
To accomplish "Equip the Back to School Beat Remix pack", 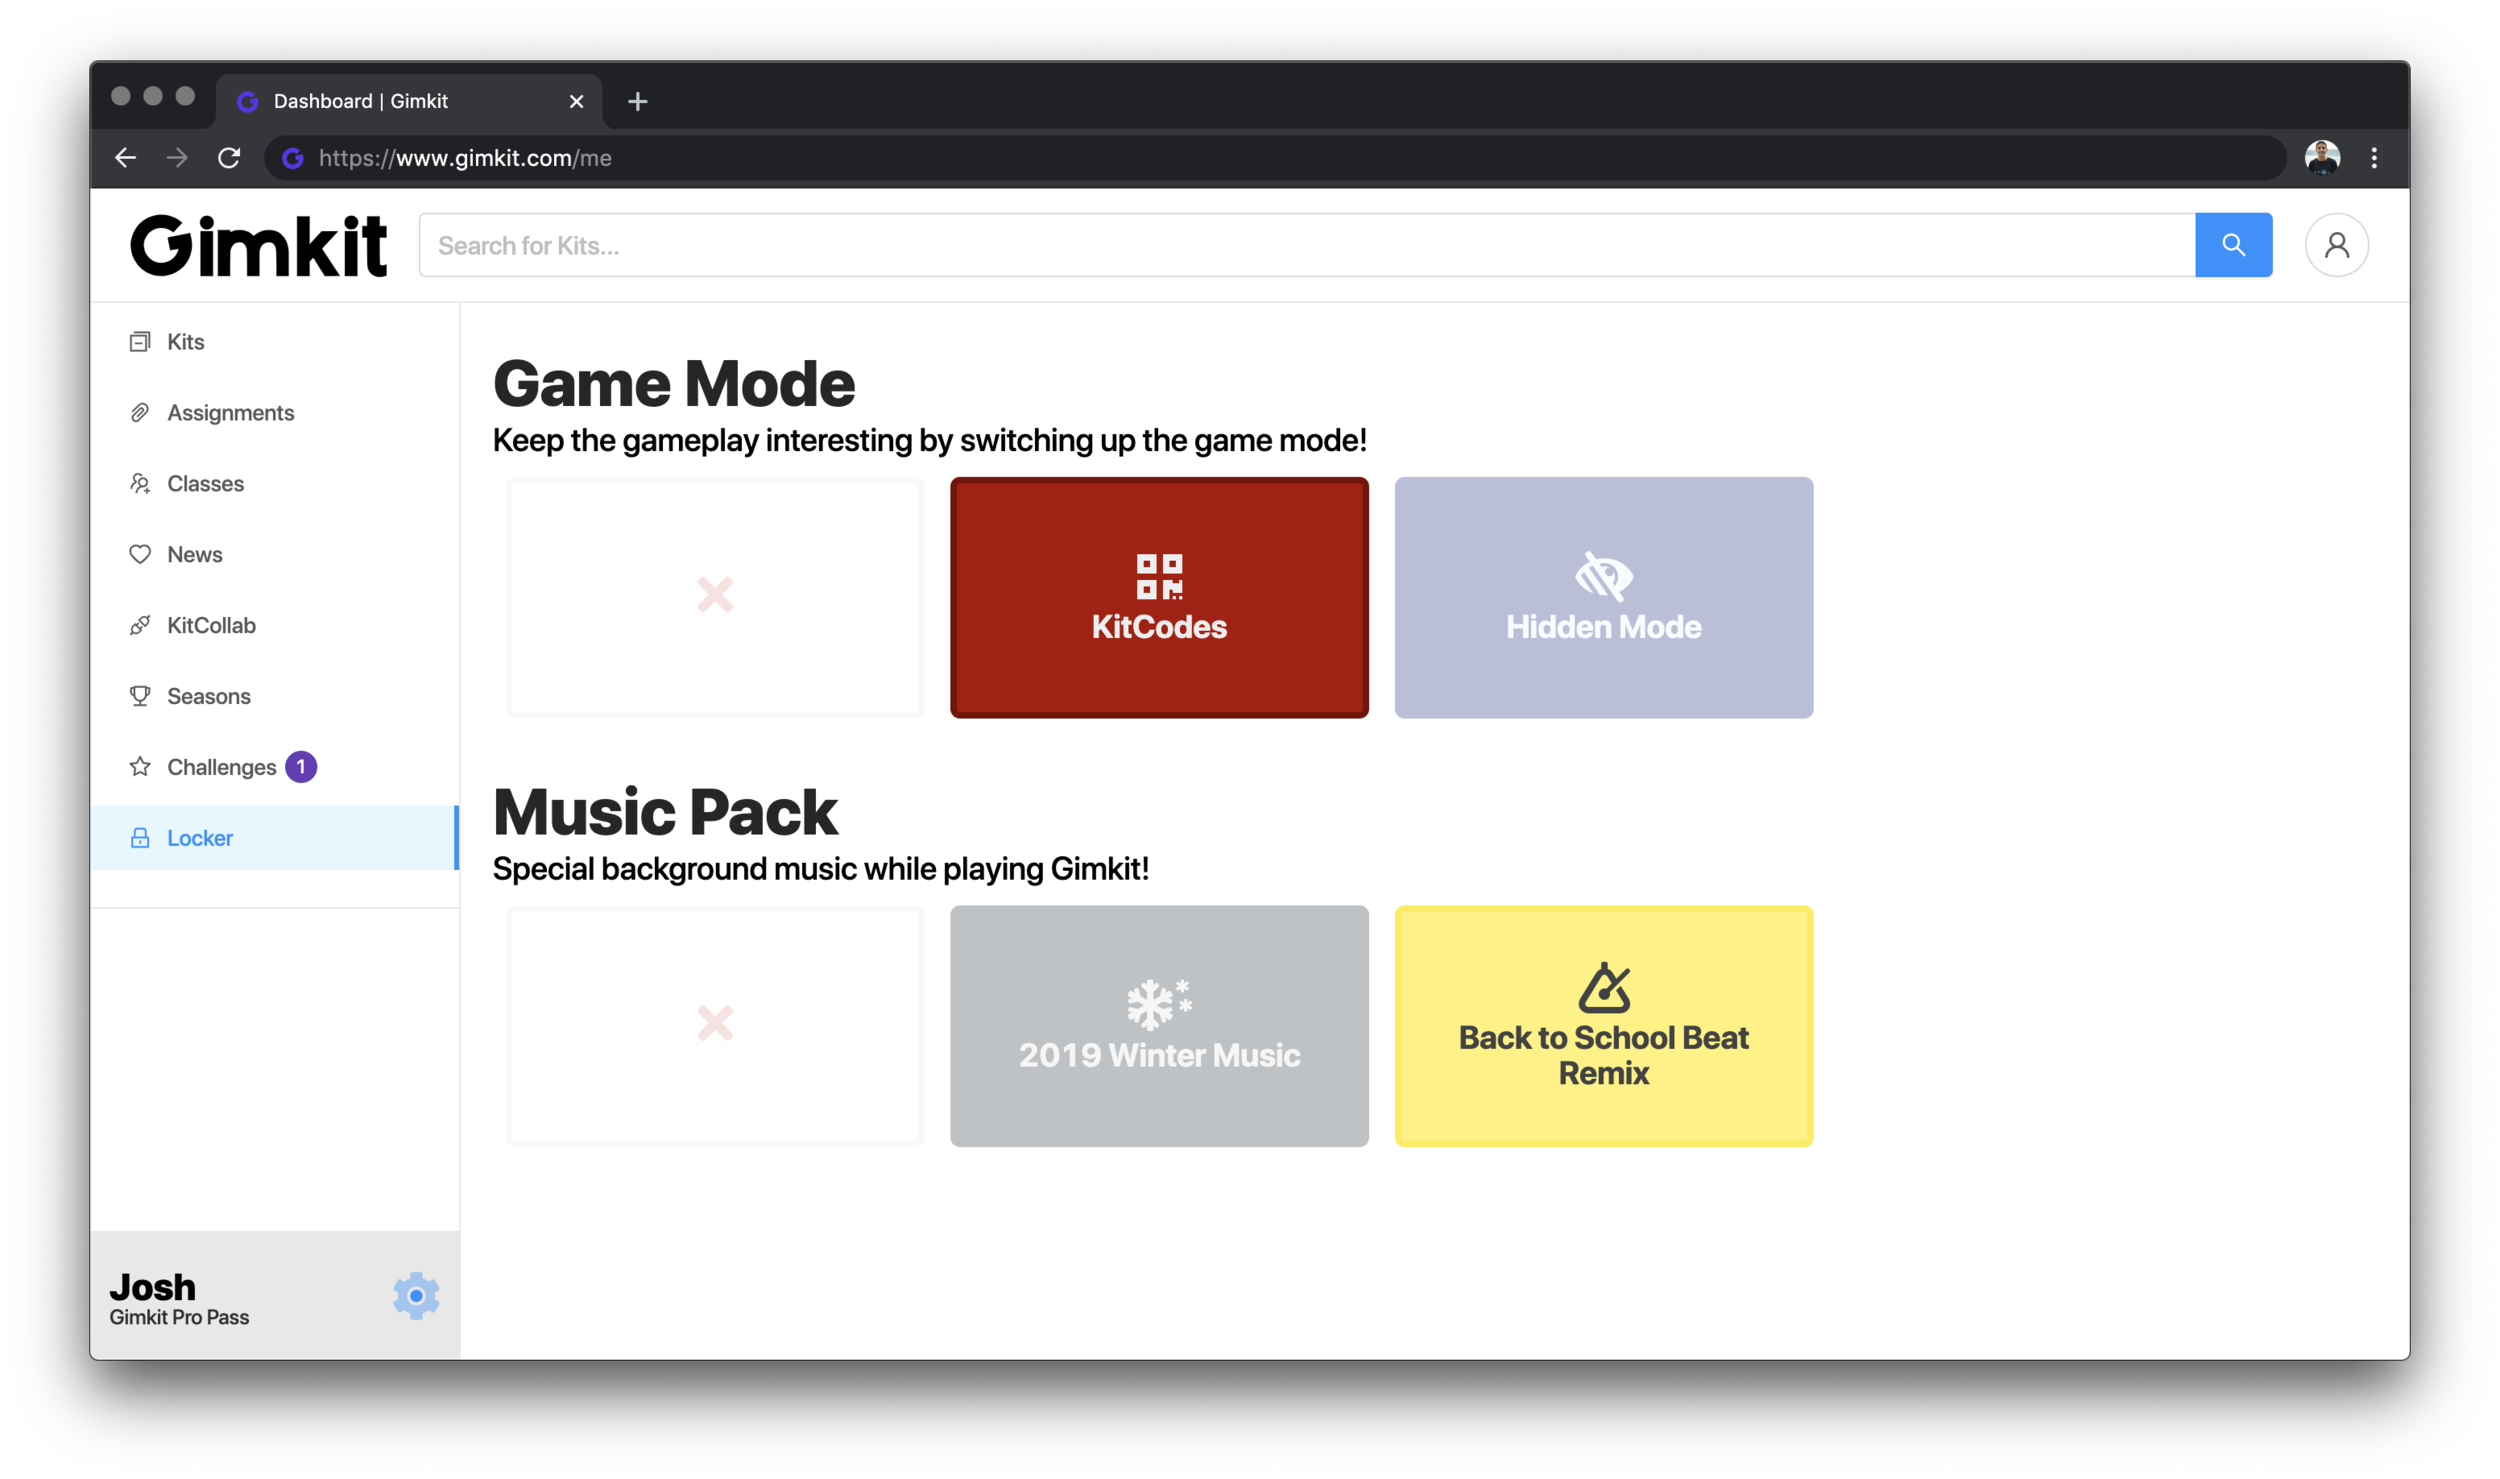I will click(x=1602, y=1026).
